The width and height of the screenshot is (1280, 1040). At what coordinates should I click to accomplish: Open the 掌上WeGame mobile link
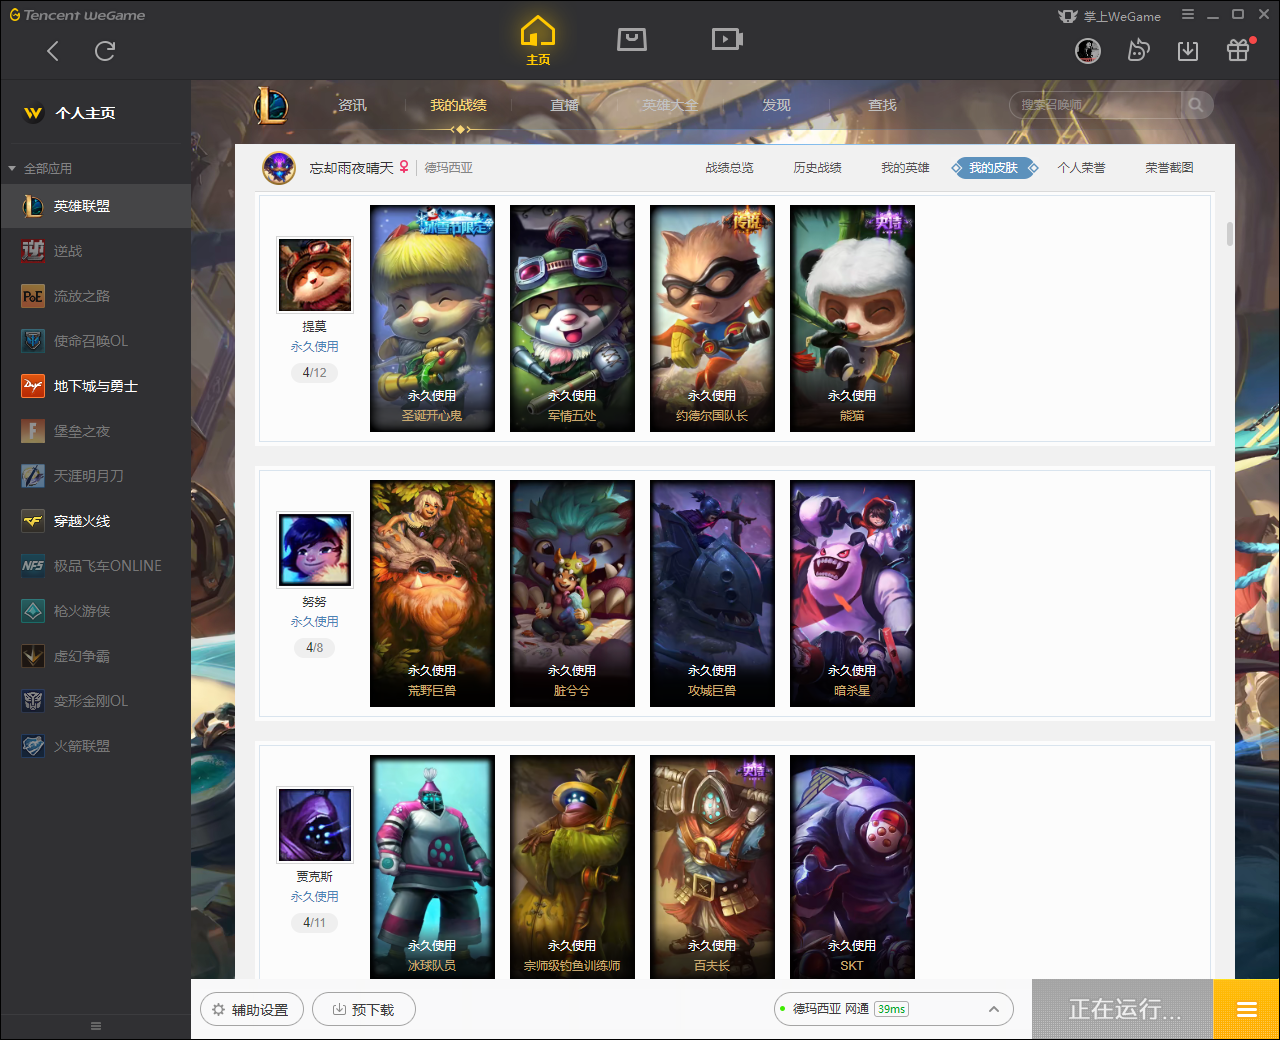coord(1110,16)
